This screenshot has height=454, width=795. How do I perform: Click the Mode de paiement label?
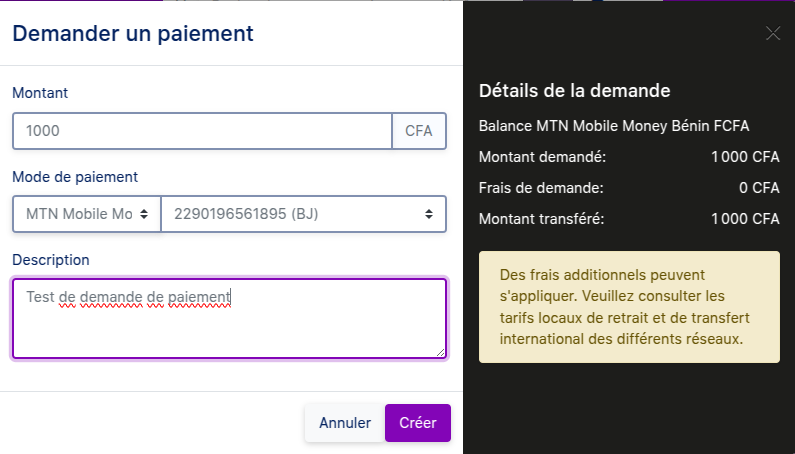[75, 177]
